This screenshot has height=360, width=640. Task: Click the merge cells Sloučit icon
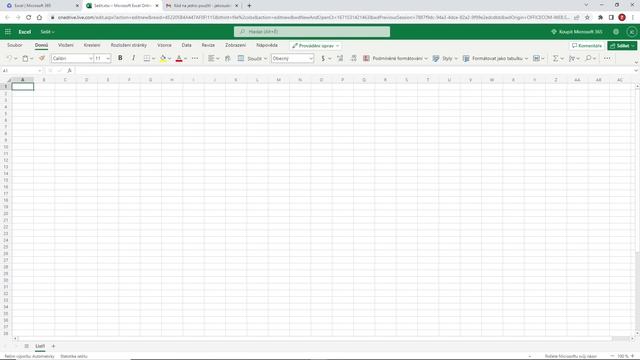click(x=241, y=58)
